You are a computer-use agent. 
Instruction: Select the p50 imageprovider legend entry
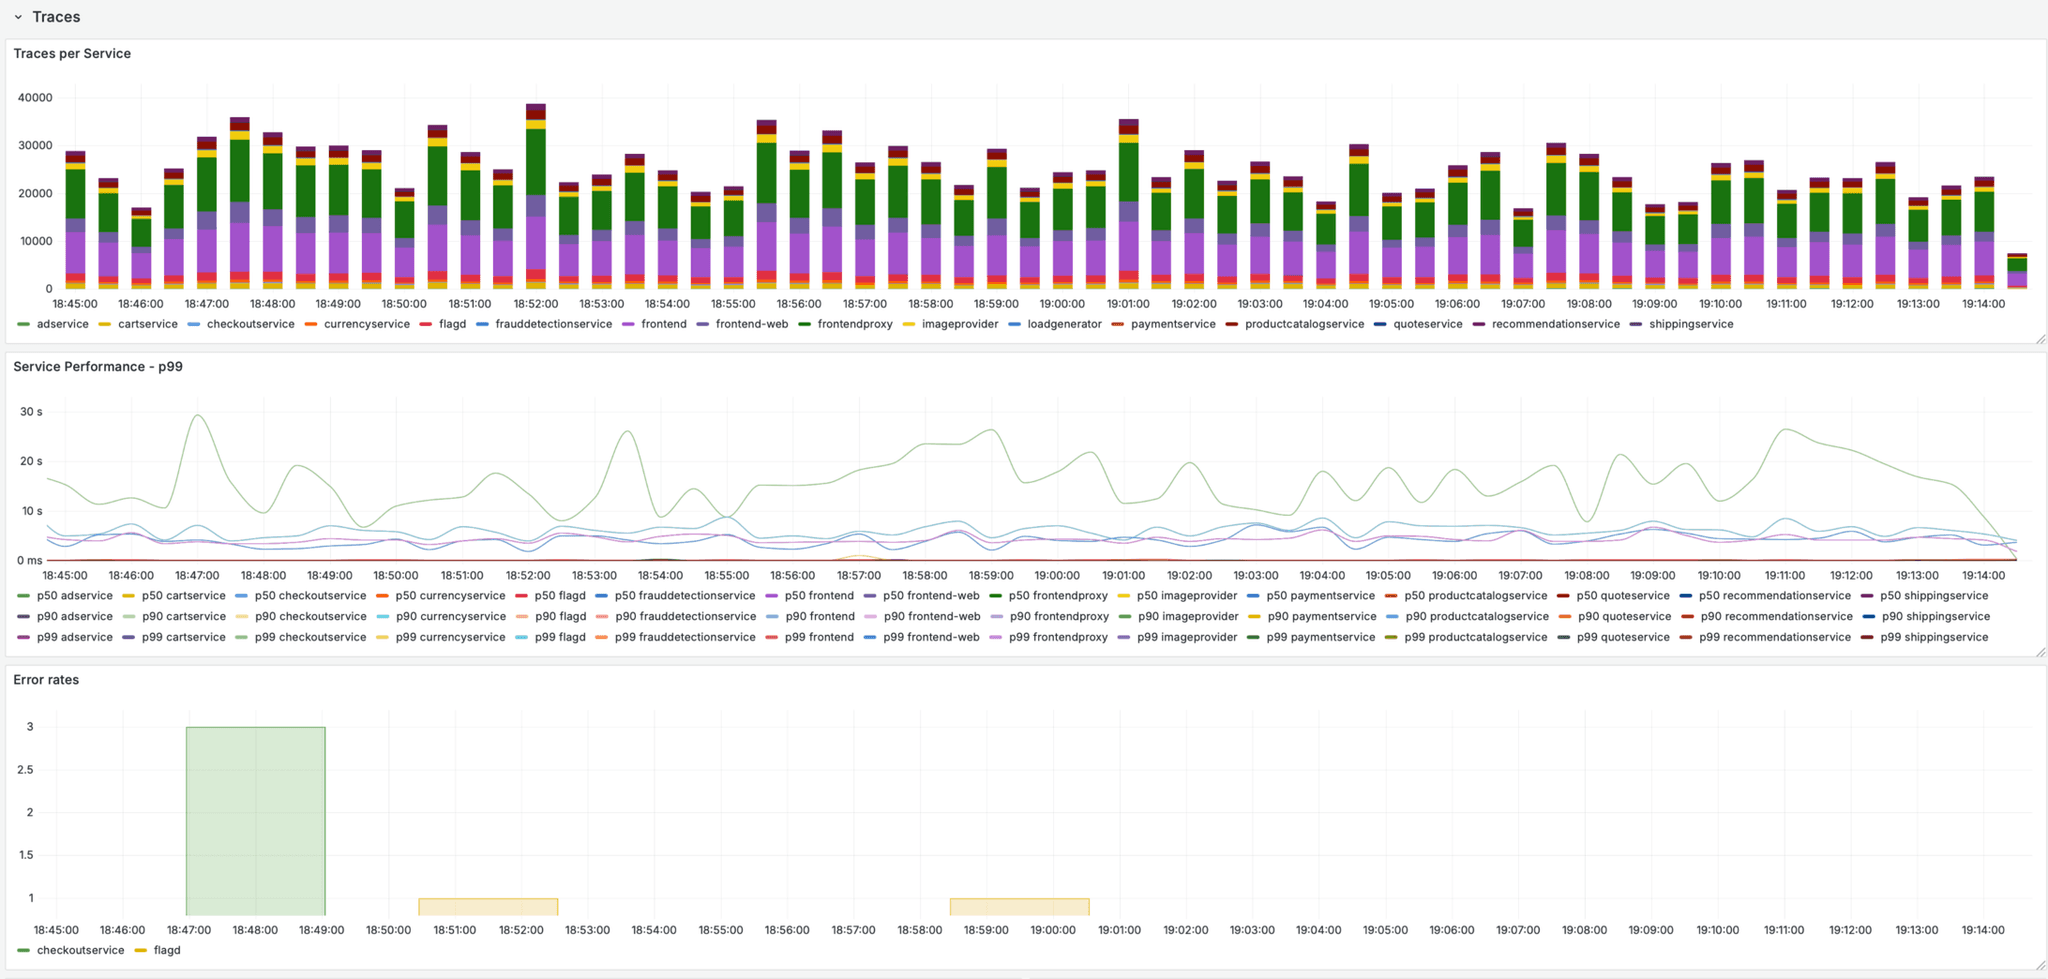pos(1188,596)
